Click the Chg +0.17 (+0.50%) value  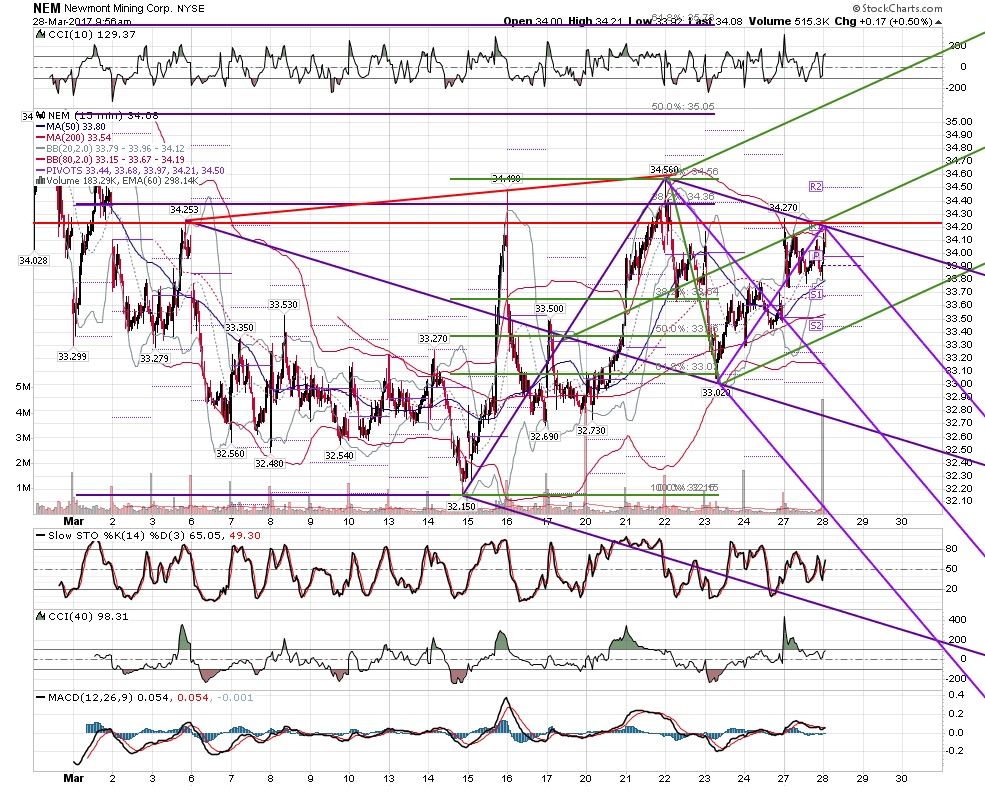coord(883,21)
